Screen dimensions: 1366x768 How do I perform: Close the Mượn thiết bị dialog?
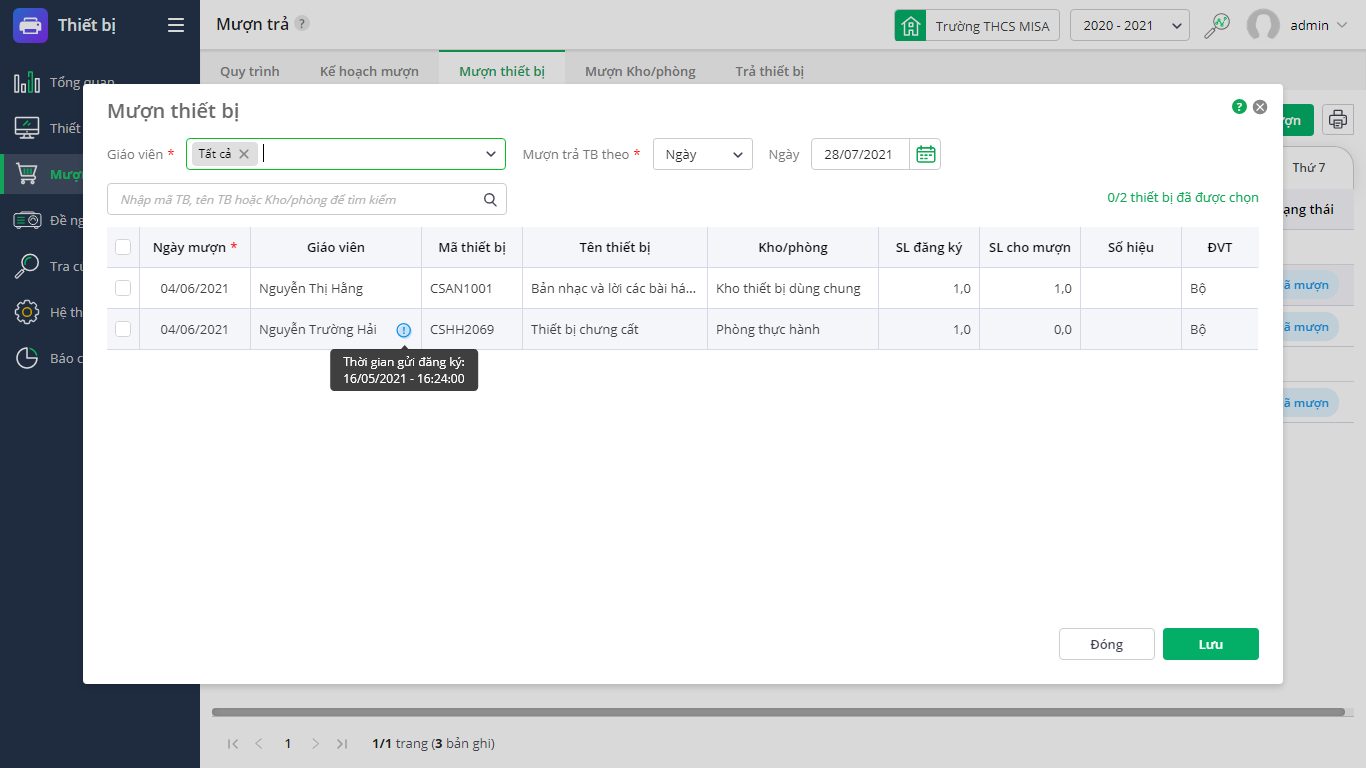pyautogui.click(x=1260, y=106)
